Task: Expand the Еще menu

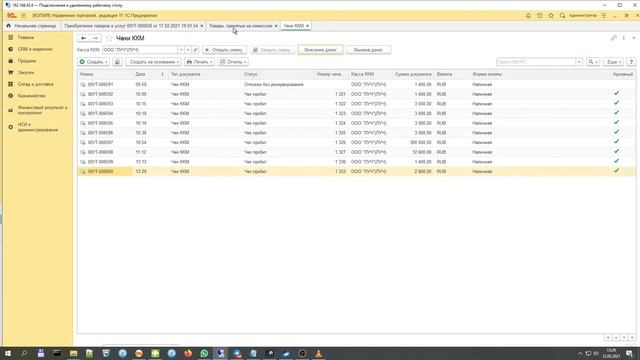Action: [613, 62]
